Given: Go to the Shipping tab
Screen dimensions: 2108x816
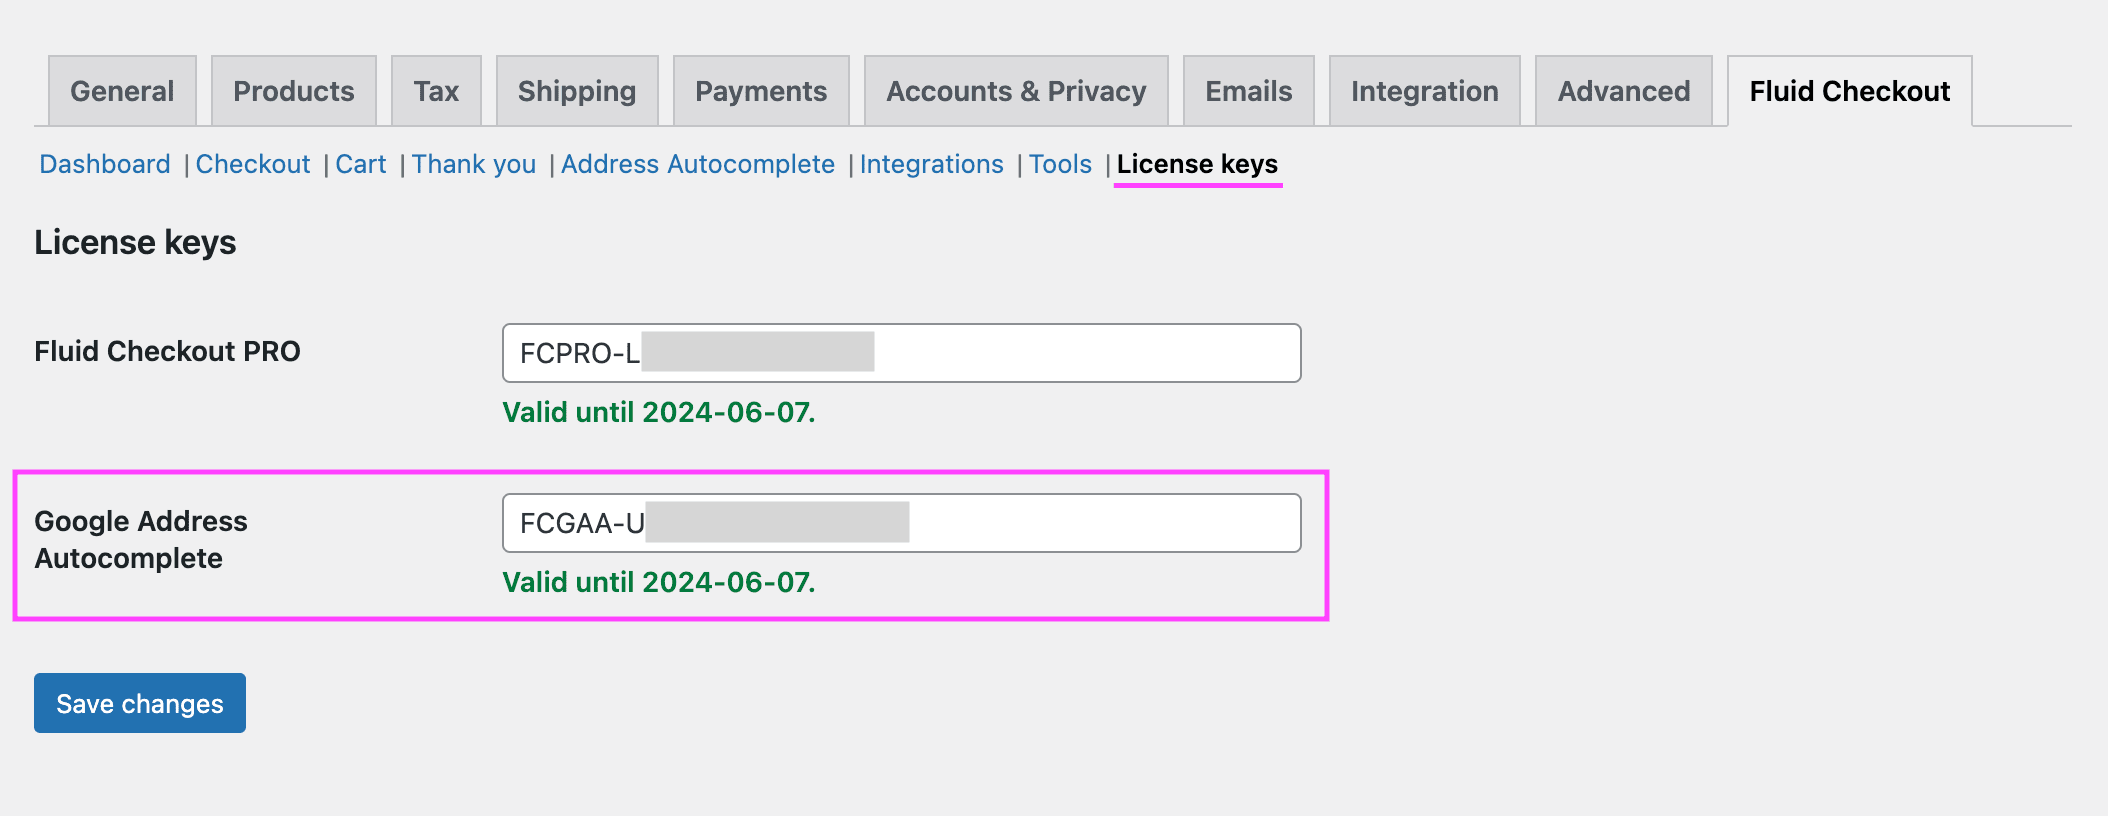Looking at the screenshot, I should (x=577, y=91).
